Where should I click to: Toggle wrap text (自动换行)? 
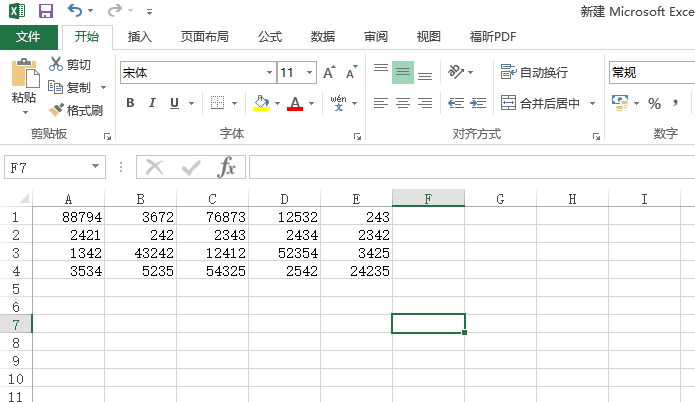tap(534, 72)
